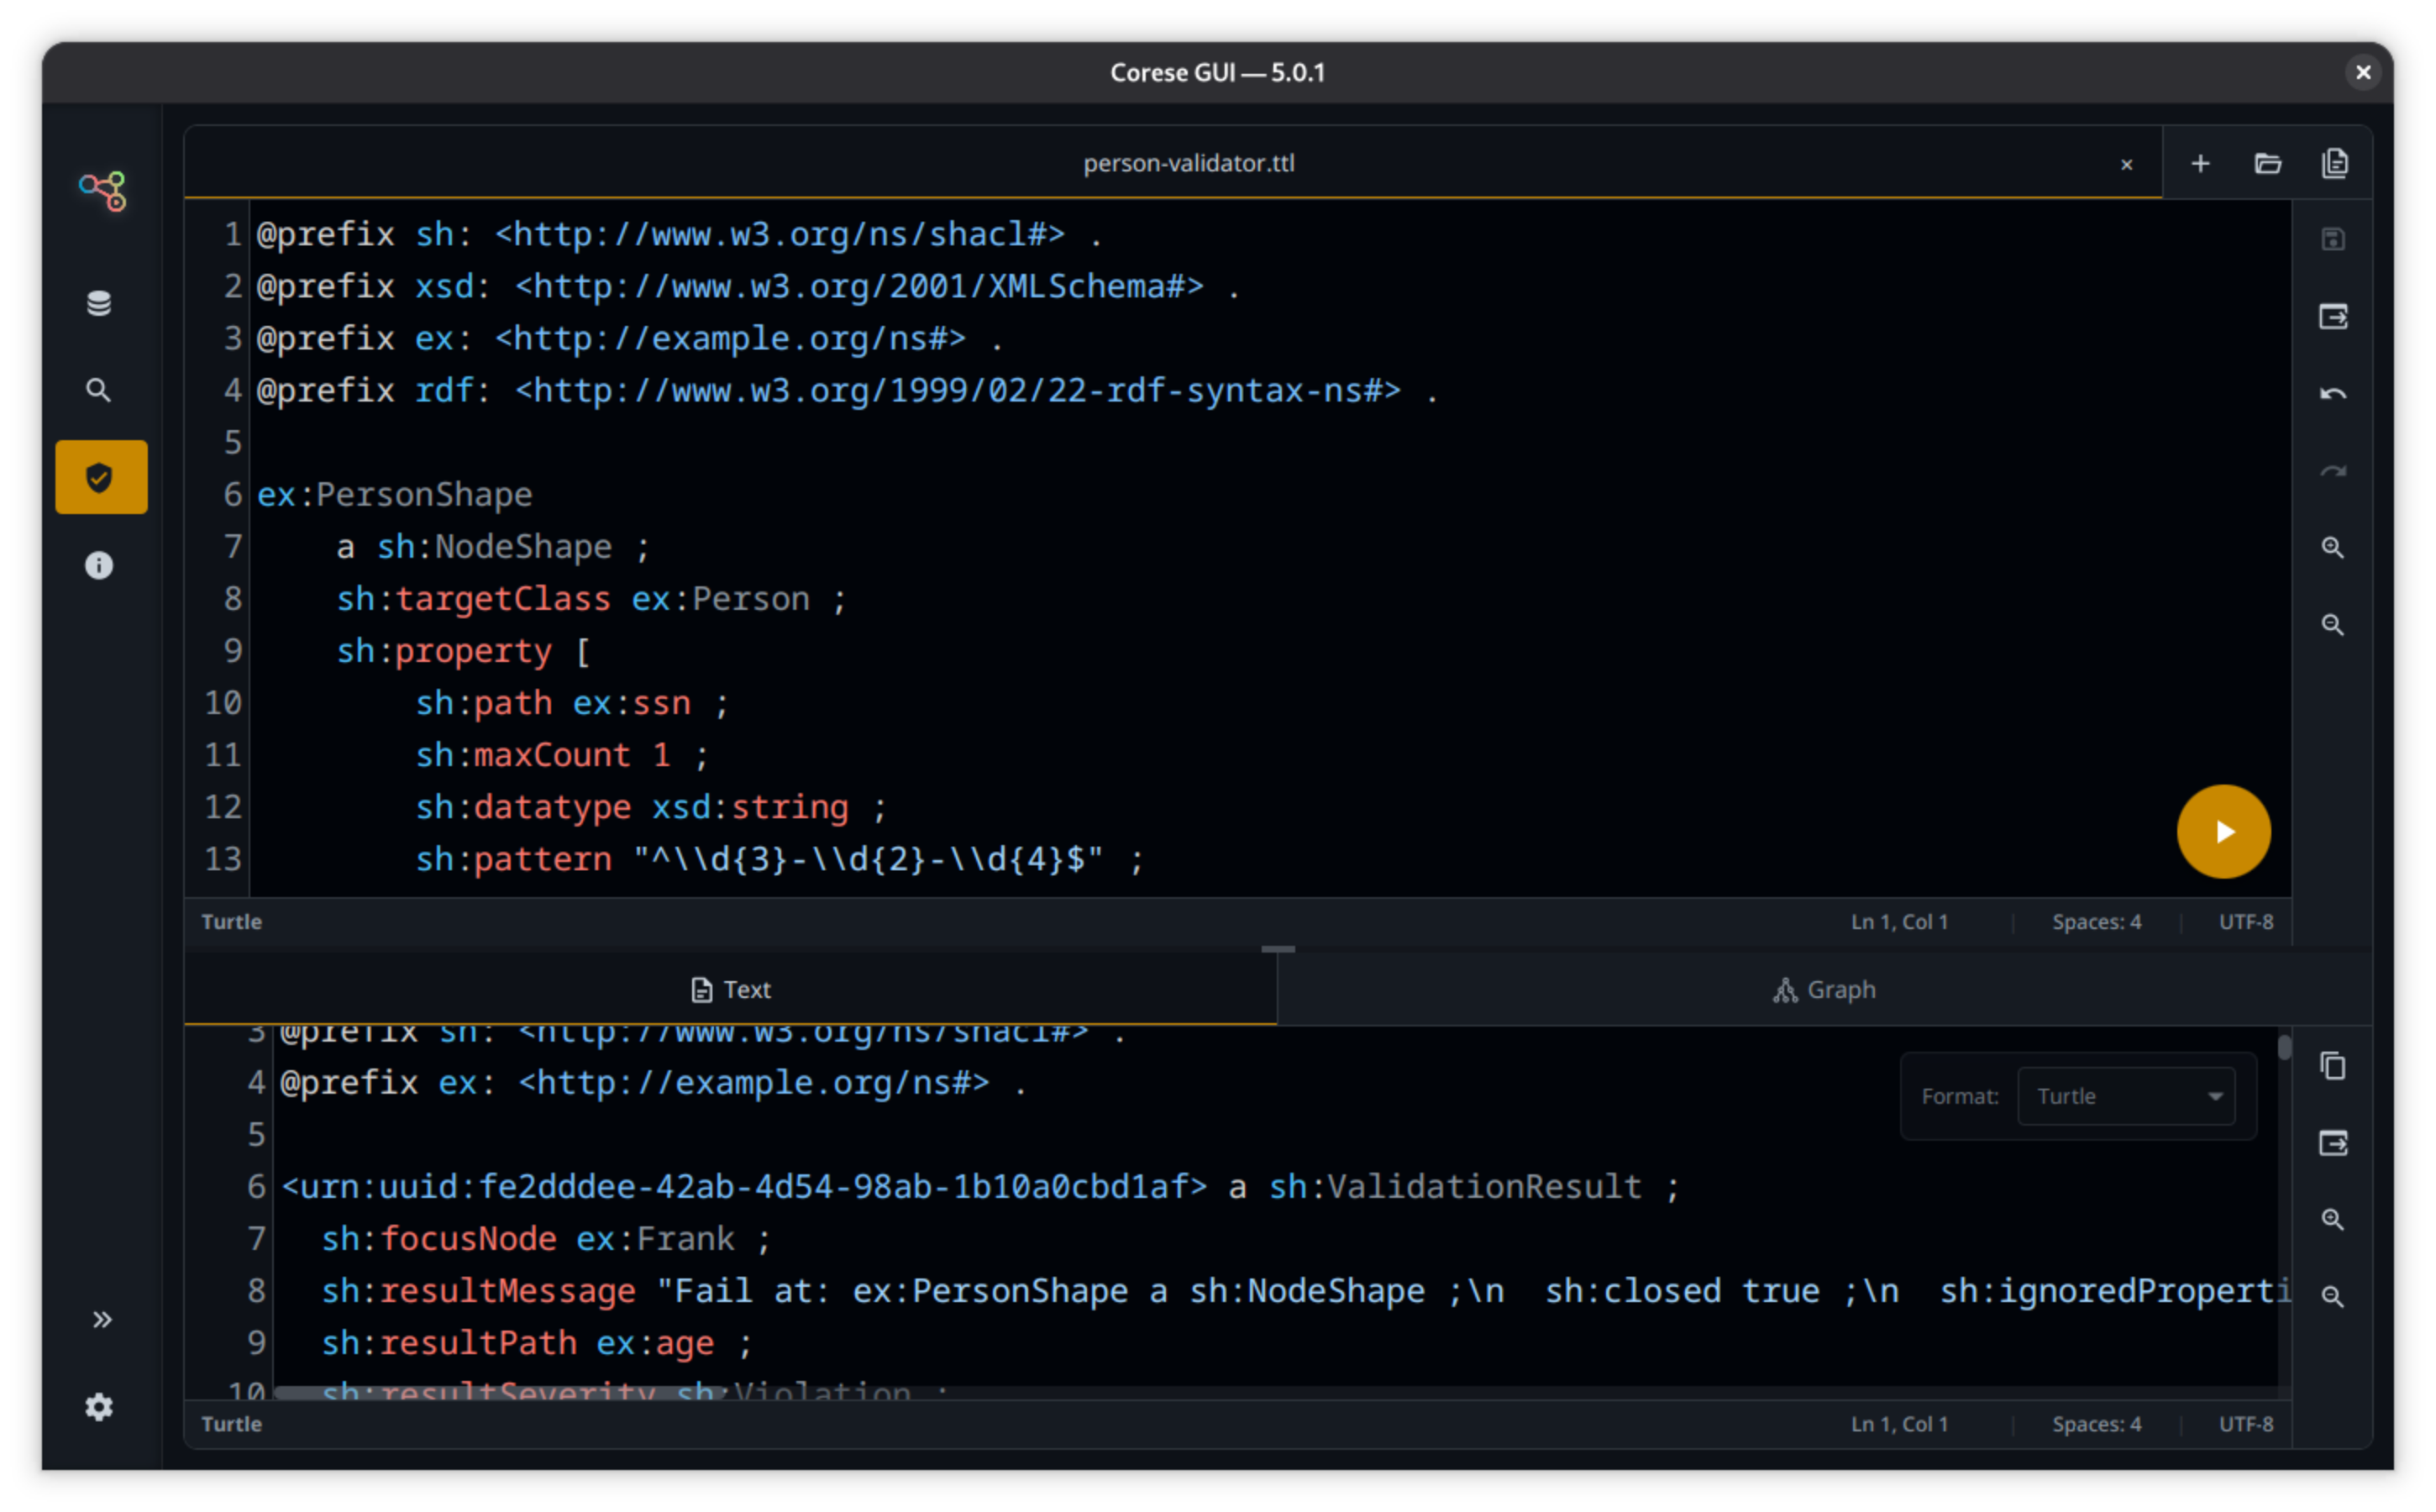Screen dimensions: 2436x1512
Task: Click 'sh:datatype' on editor line 12
Action: (523, 807)
